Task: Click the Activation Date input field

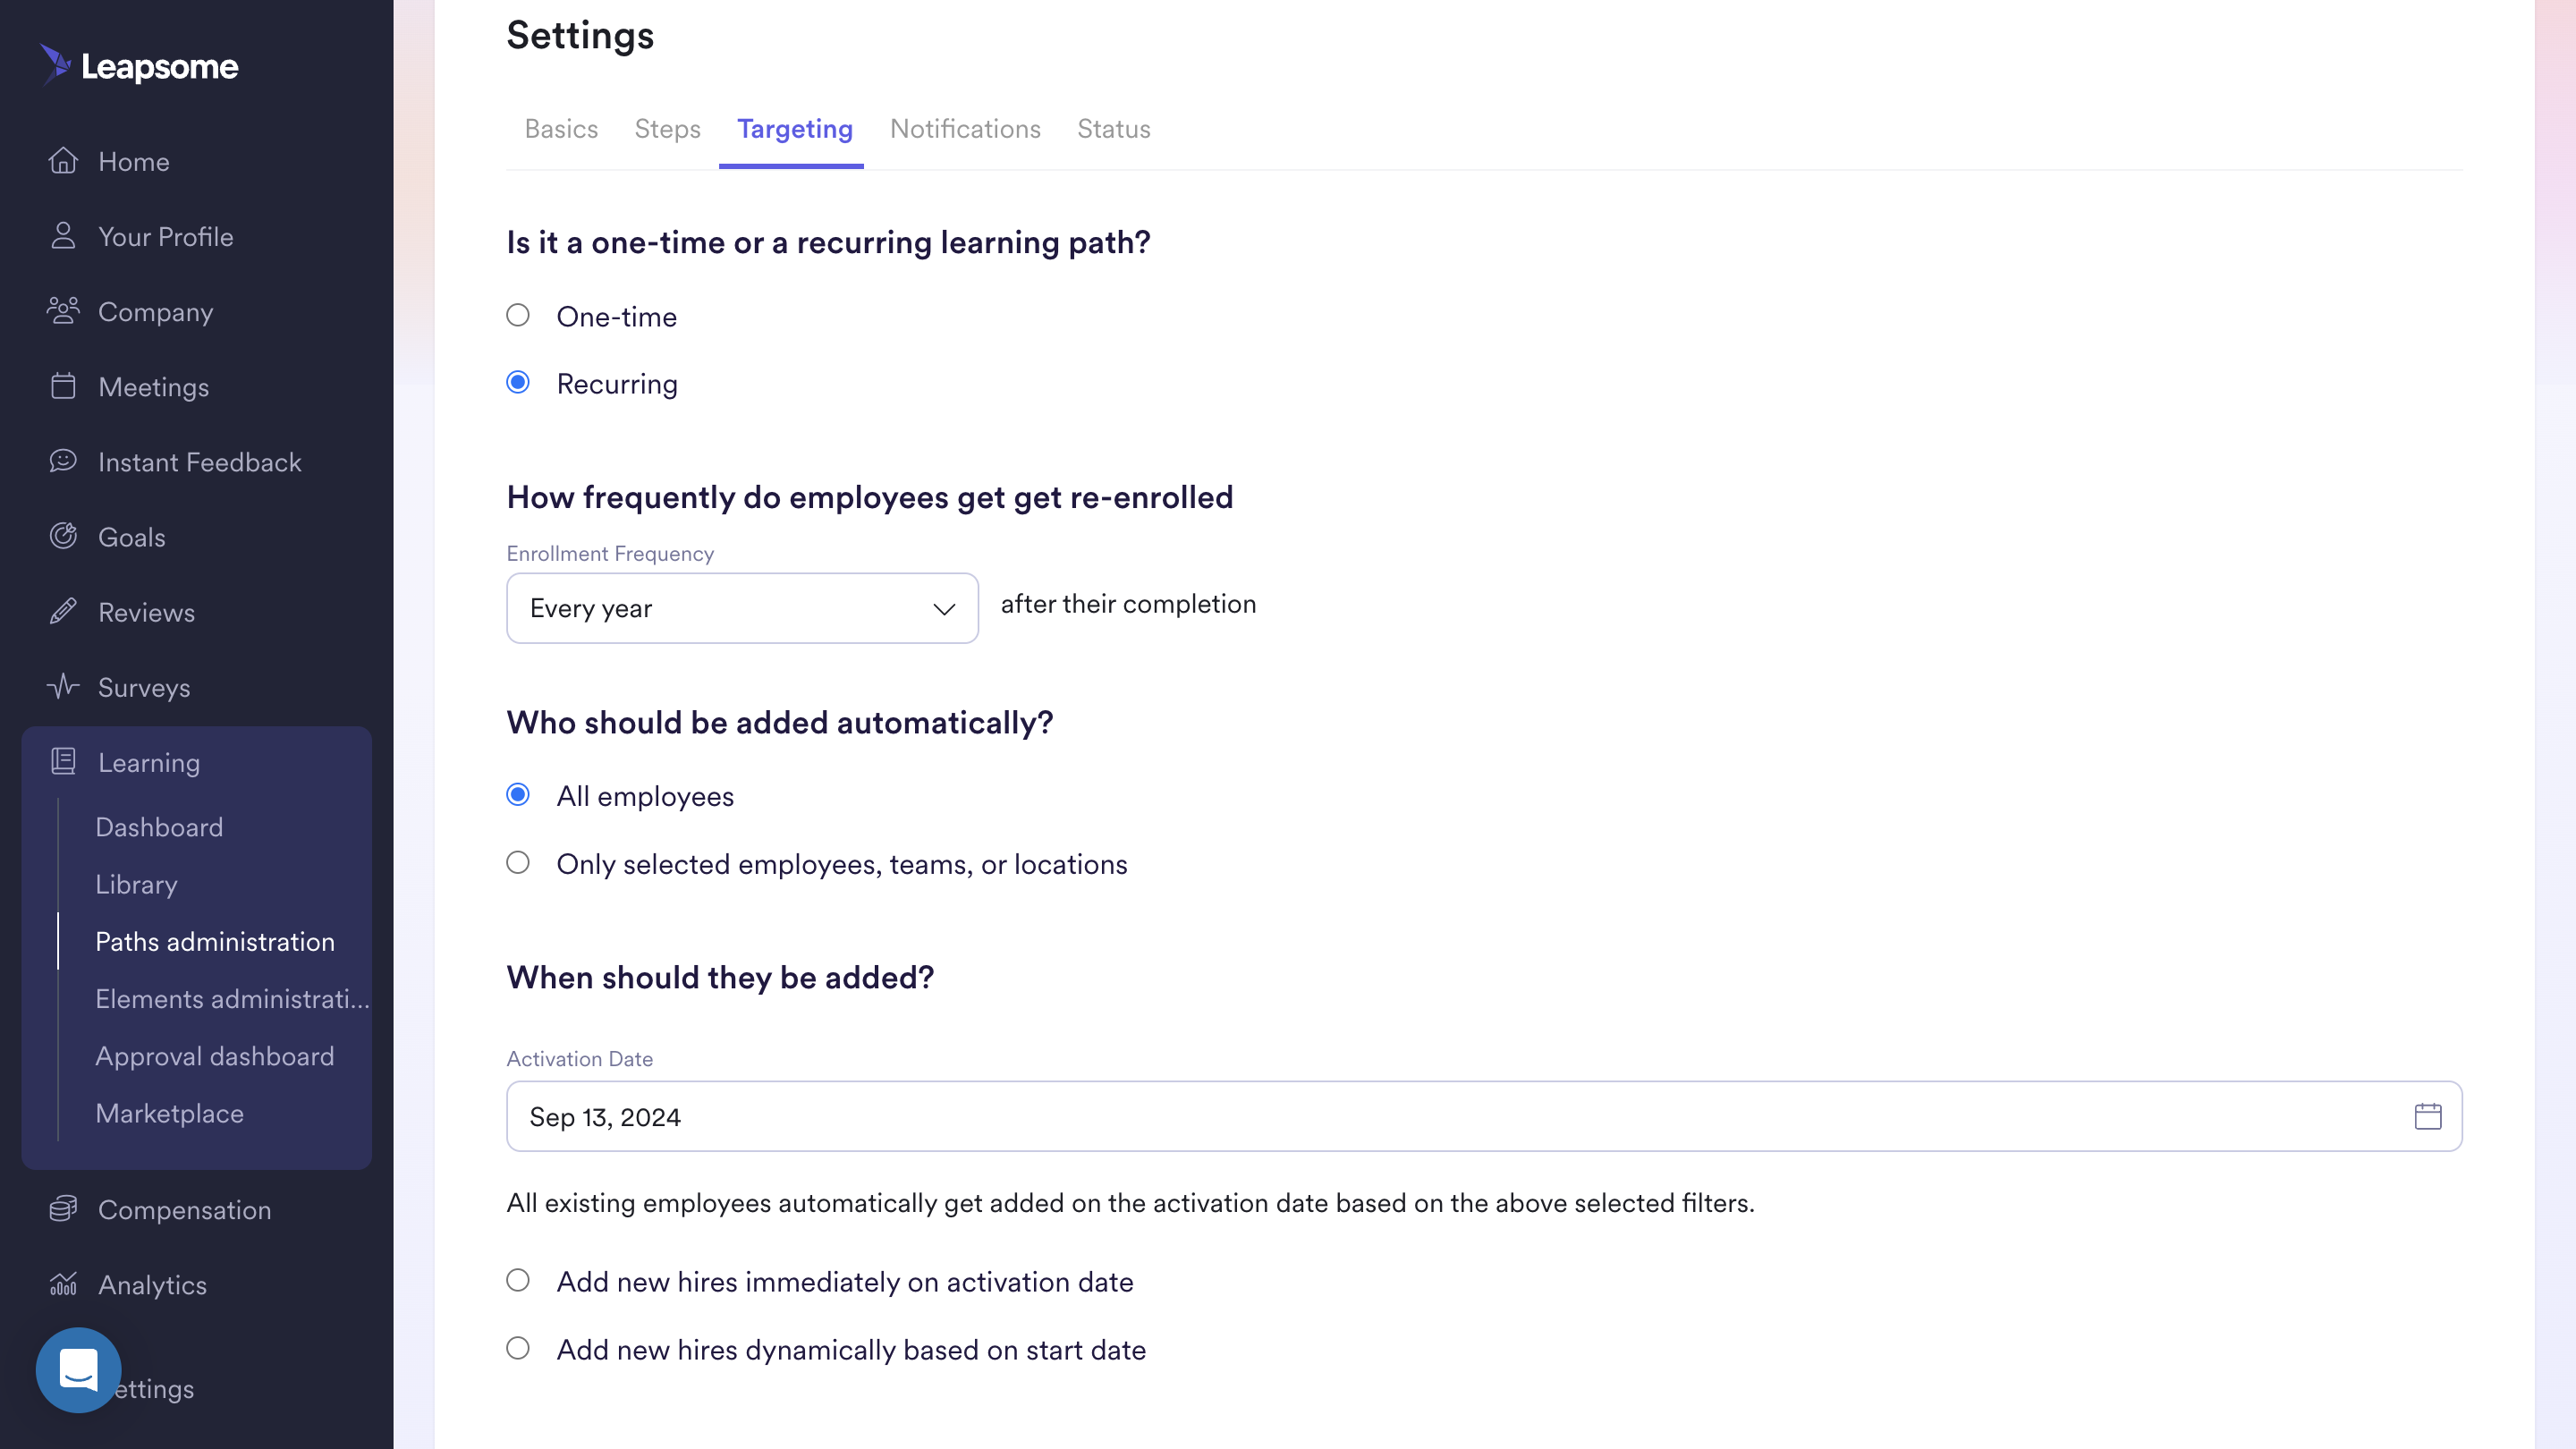Action: (x=1484, y=1116)
